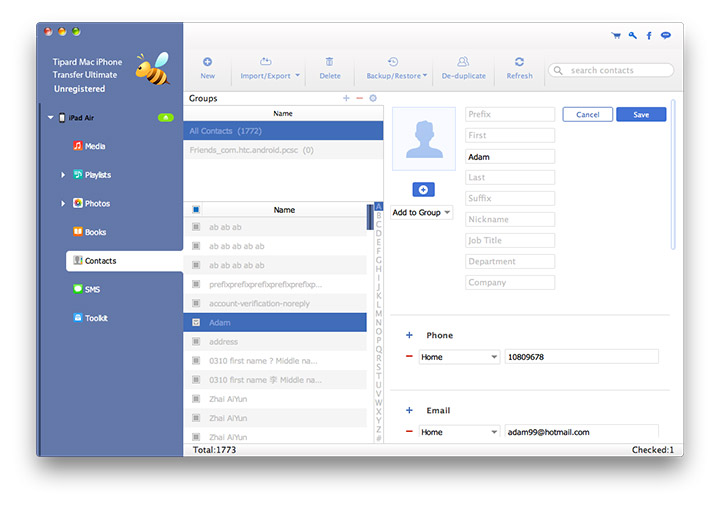Remove group with the minus icon
720x507 pixels.
(x=360, y=98)
